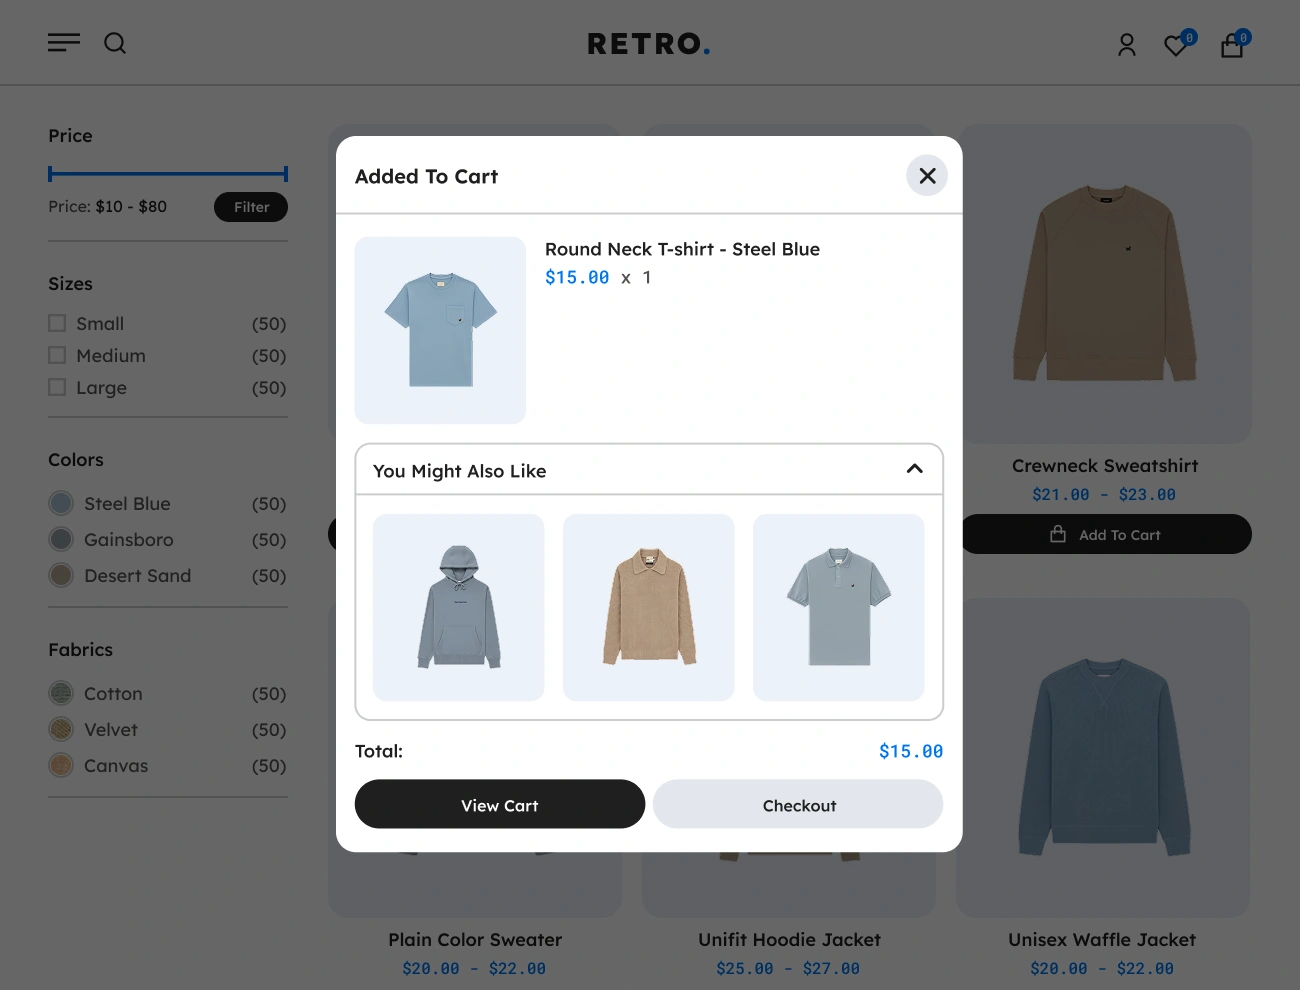The image size is (1300, 990).
Task: Click Add To Cart under Crewneck Sweatshirt
Action: 1106,534
